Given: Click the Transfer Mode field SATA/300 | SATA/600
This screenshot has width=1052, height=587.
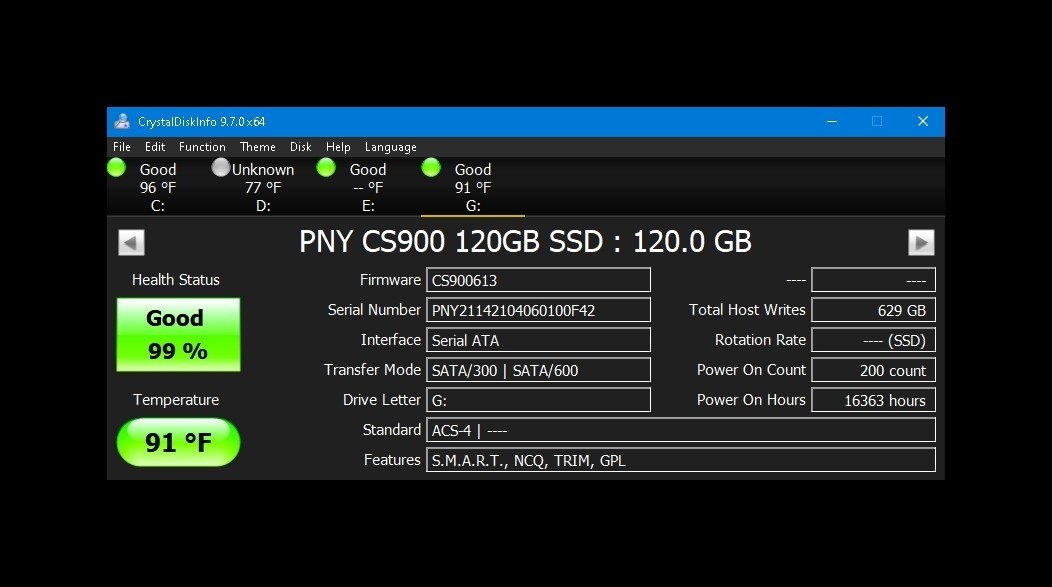Looking at the screenshot, I should coord(538,370).
